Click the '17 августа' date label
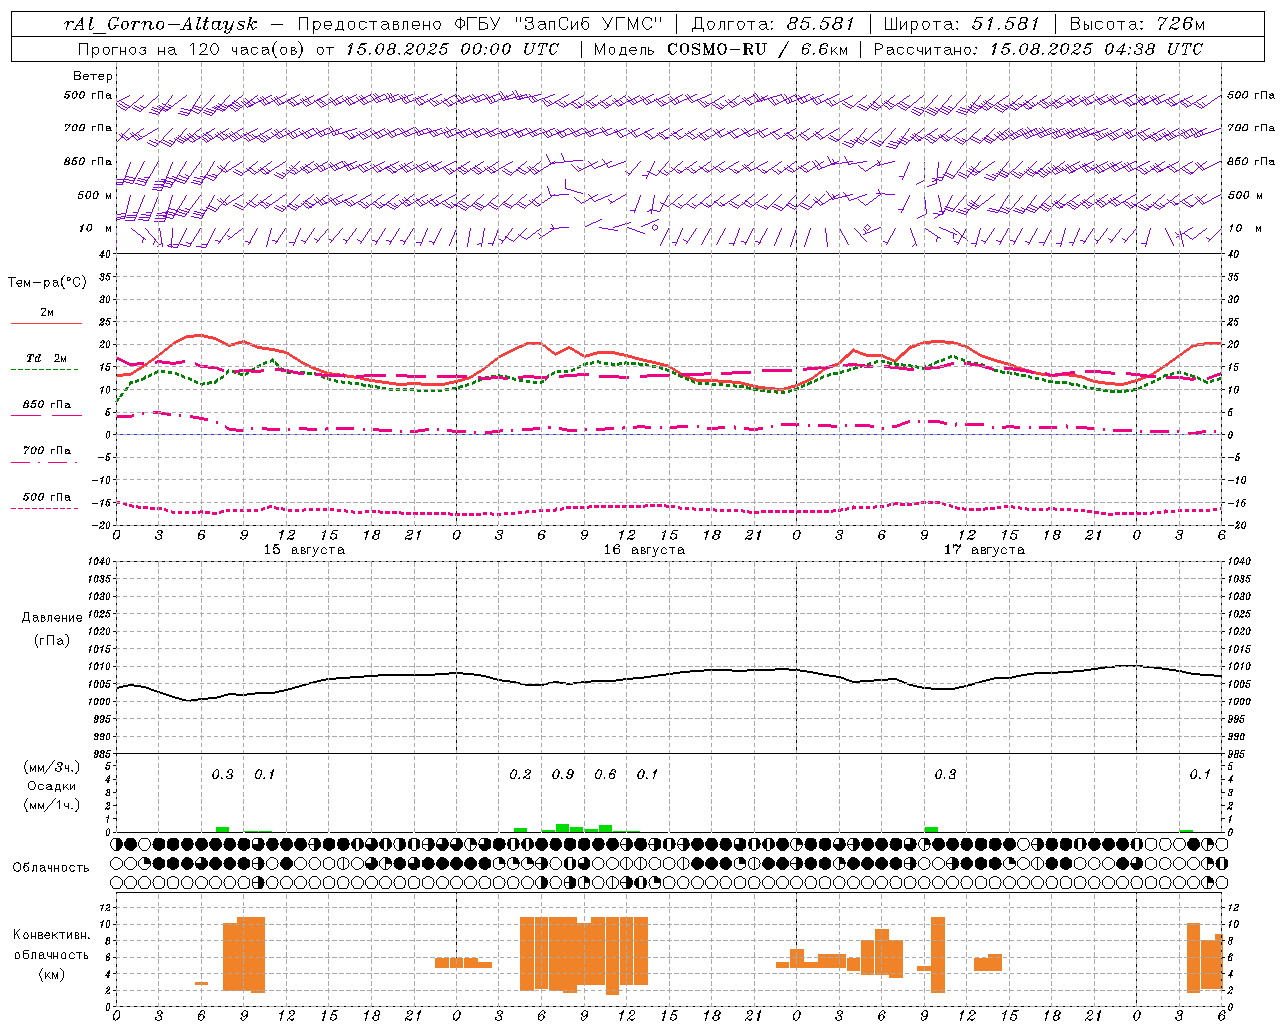The width and height of the screenshot is (1280, 1024). point(984,550)
